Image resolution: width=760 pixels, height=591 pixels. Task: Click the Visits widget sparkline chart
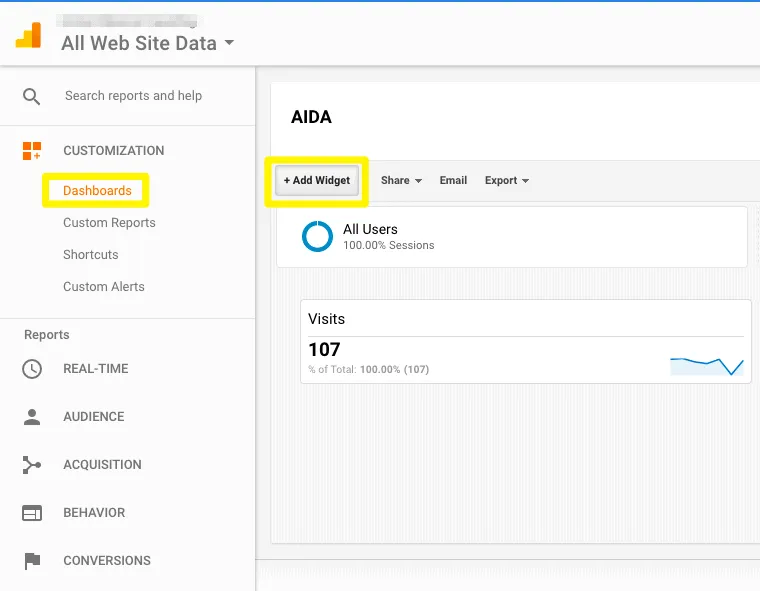click(x=706, y=365)
